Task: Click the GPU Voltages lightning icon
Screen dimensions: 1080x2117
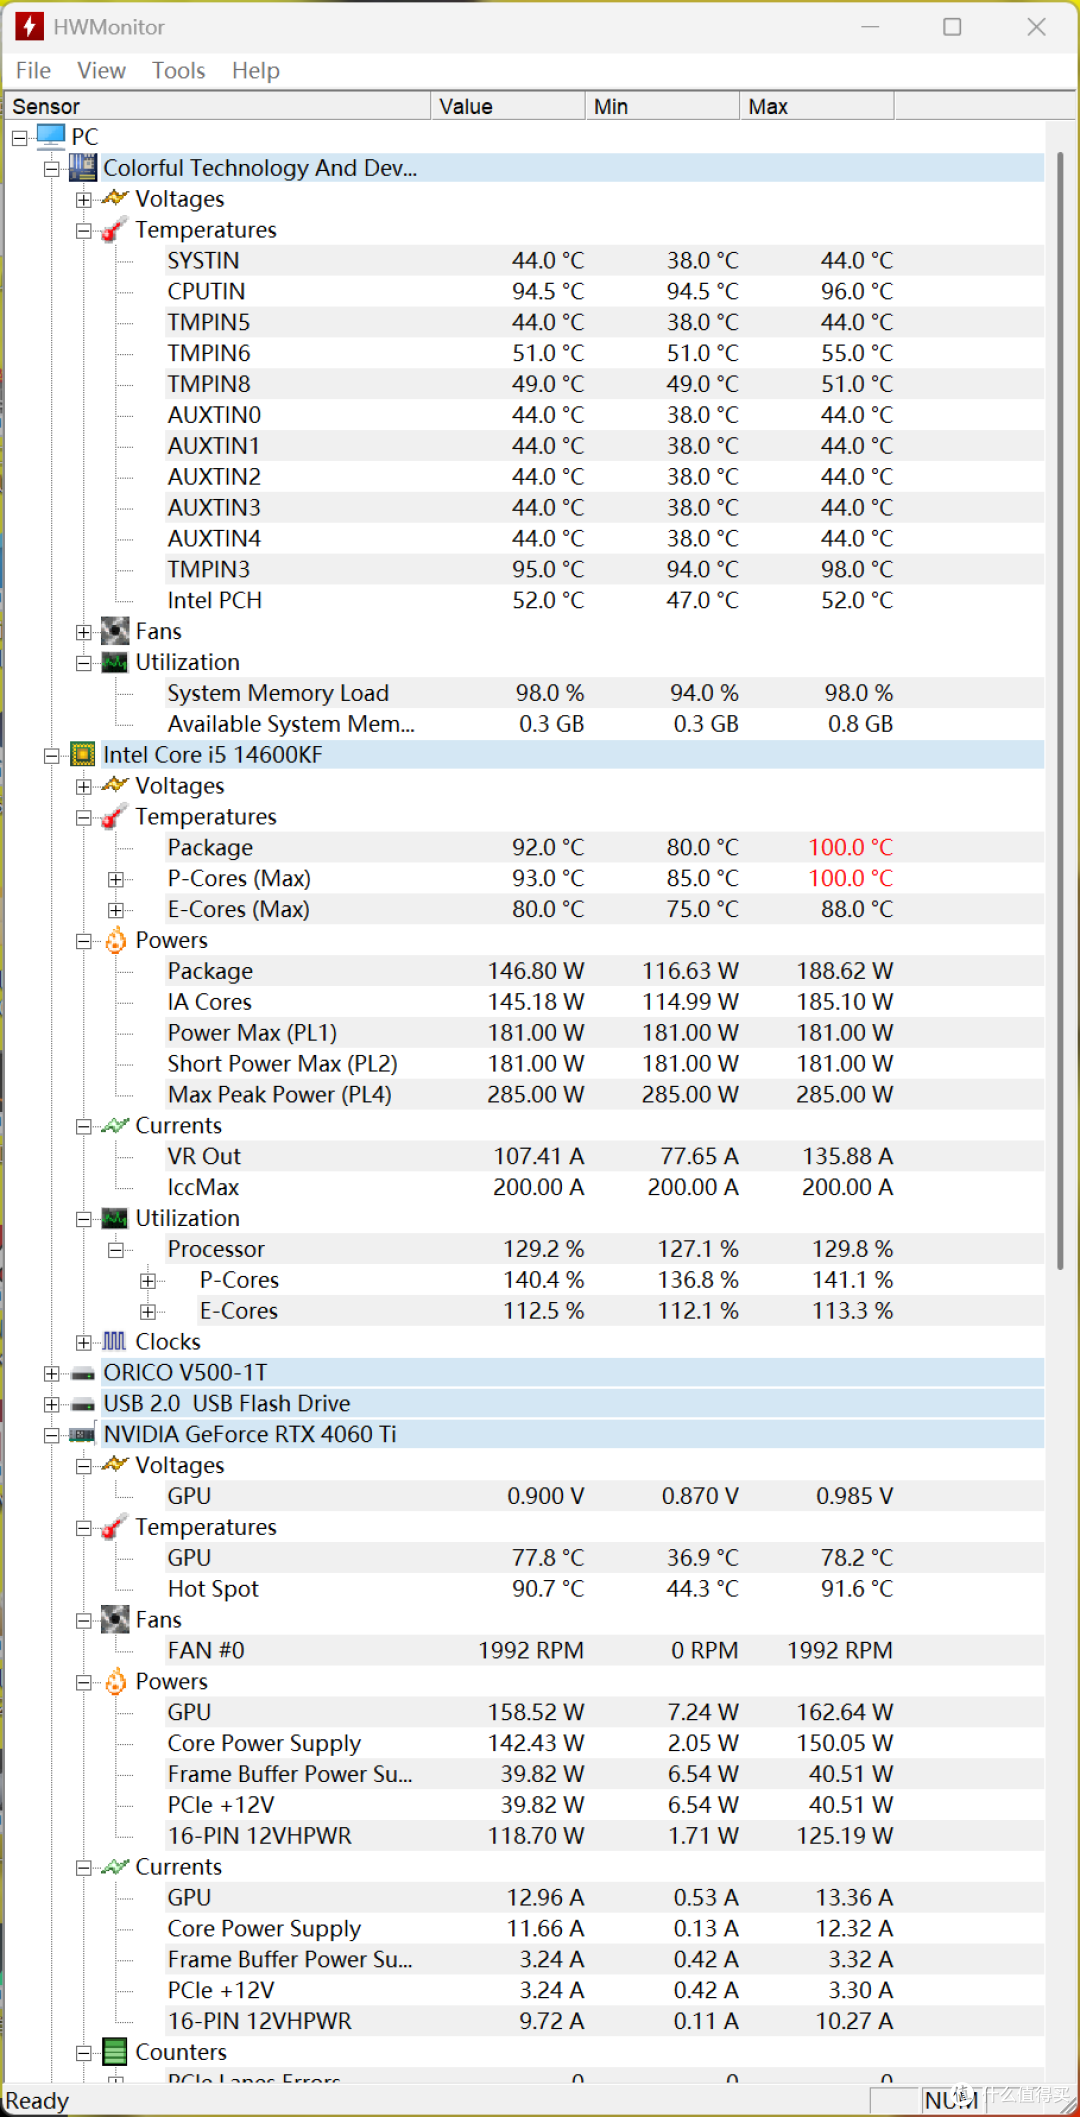Action: [115, 1464]
